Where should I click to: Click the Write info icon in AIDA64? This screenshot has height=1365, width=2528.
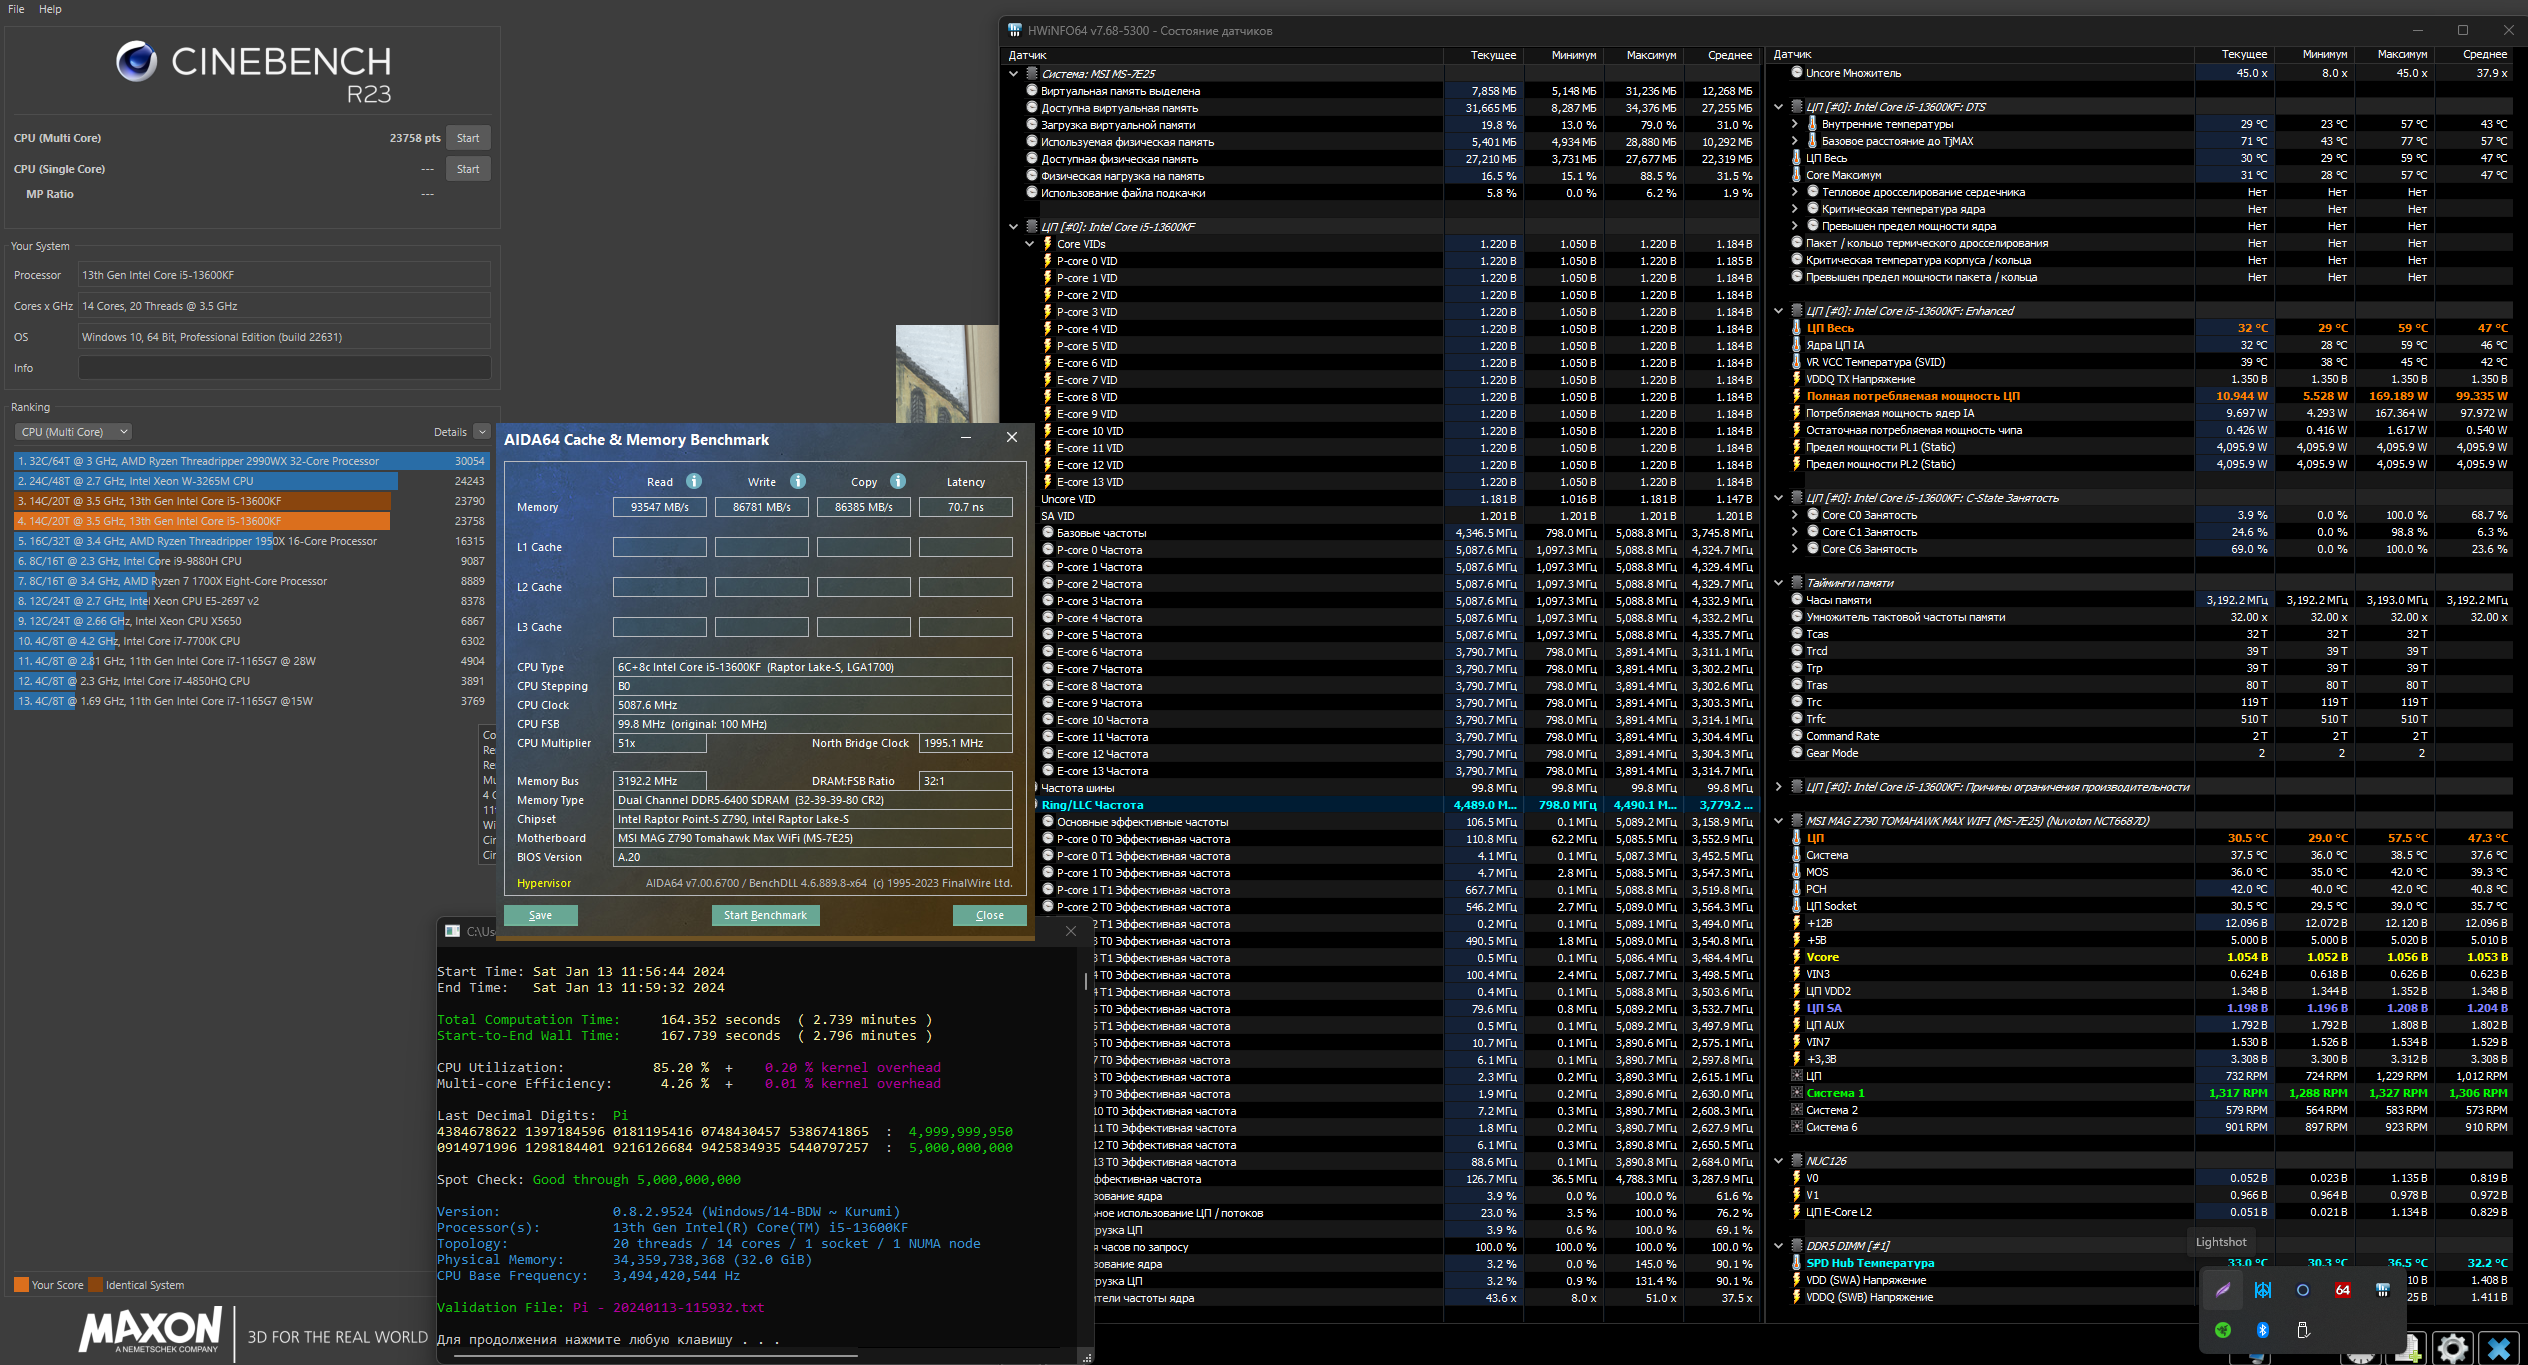(x=798, y=481)
